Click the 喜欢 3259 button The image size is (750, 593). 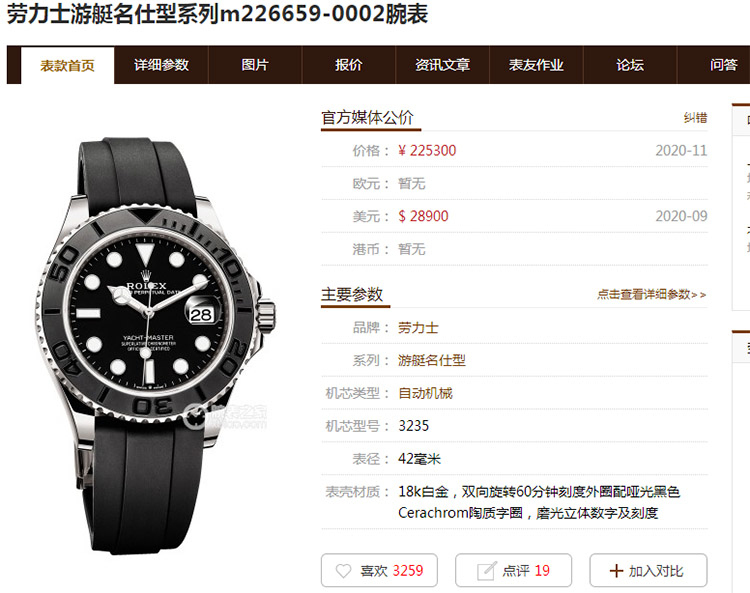[x=379, y=570]
